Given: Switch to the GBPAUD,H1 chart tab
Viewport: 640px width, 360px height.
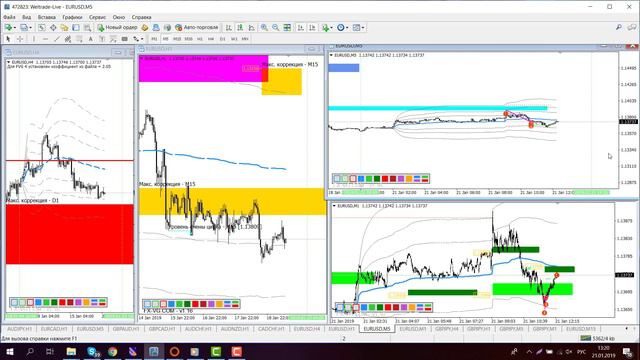Looking at the screenshot, I should pyautogui.click(x=126, y=329).
